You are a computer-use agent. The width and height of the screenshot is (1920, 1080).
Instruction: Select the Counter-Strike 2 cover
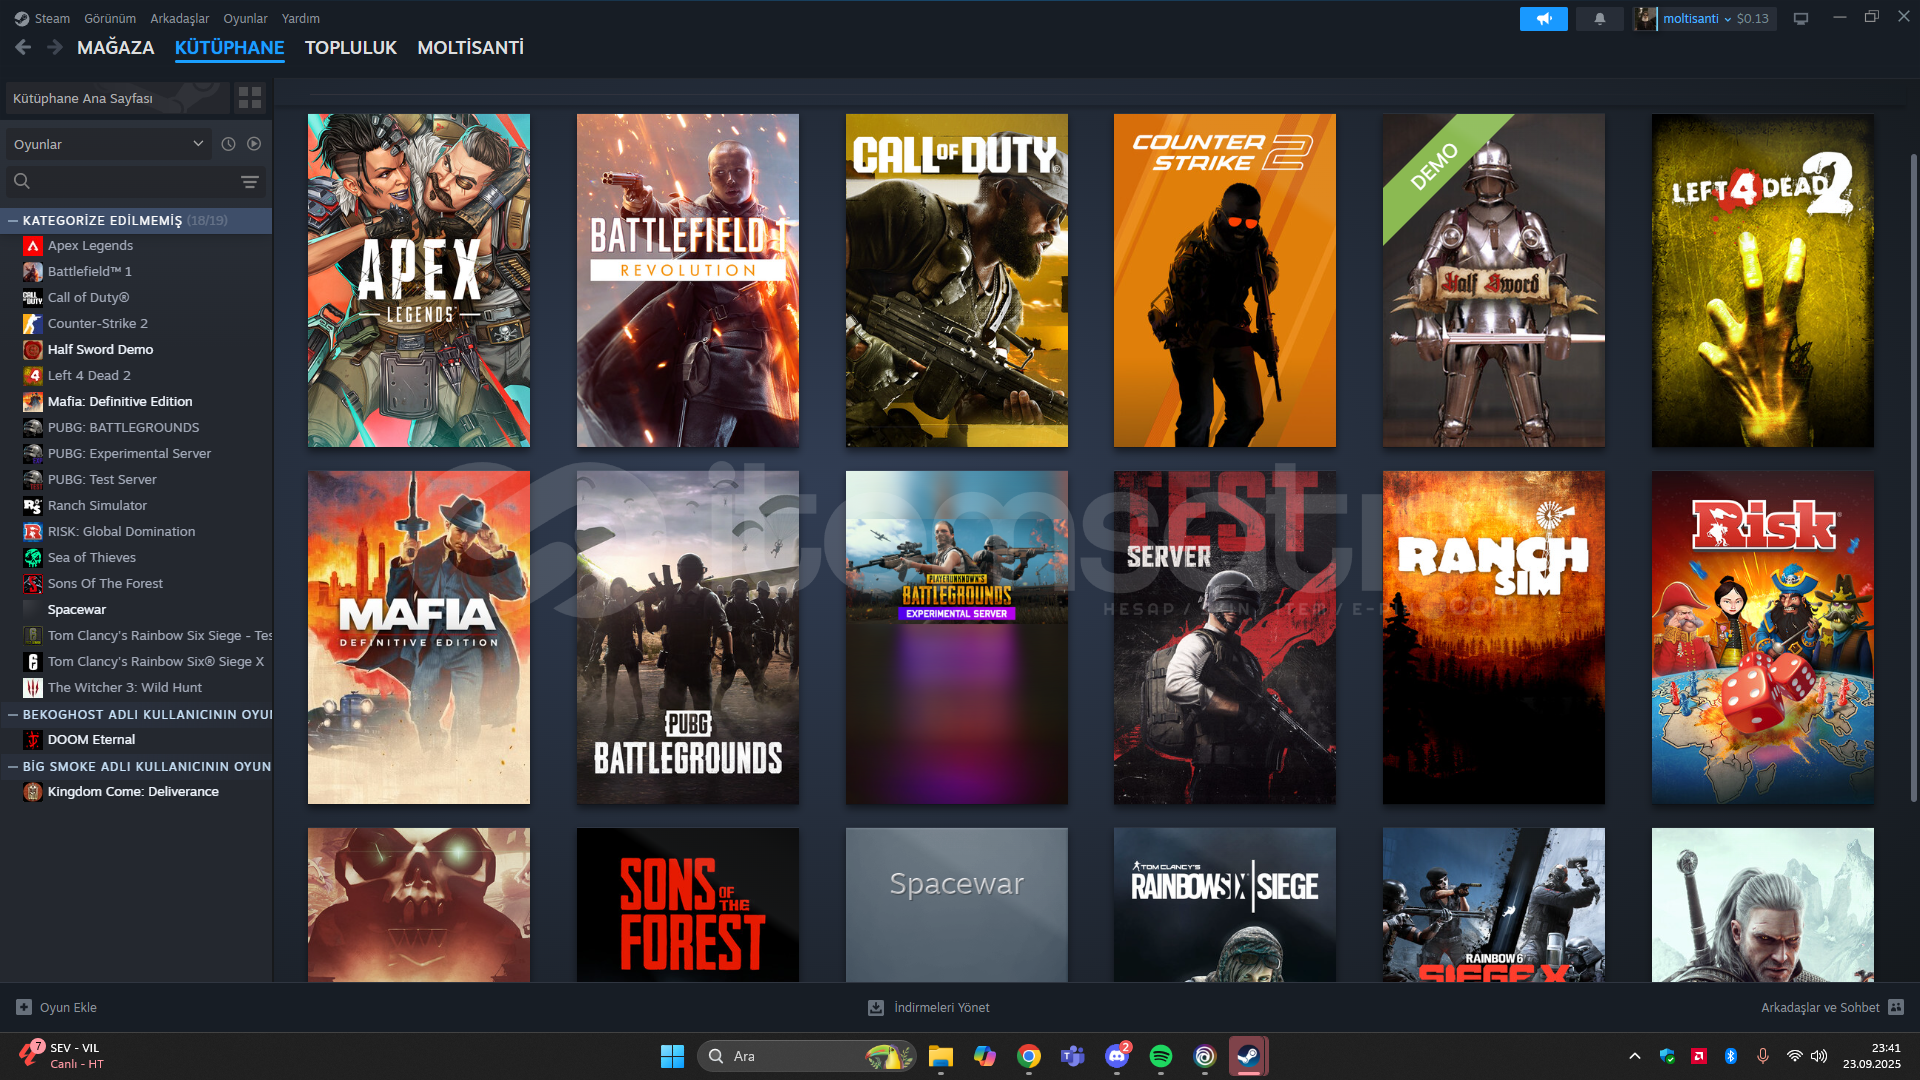click(1225, 280)
